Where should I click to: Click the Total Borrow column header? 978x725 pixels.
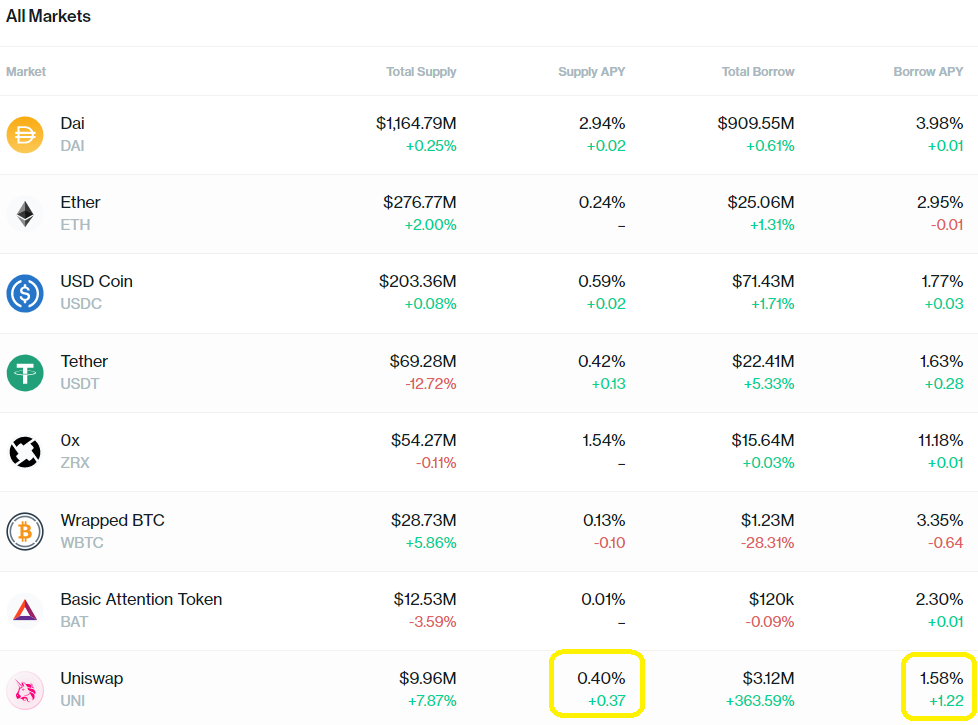click(758, 72)
